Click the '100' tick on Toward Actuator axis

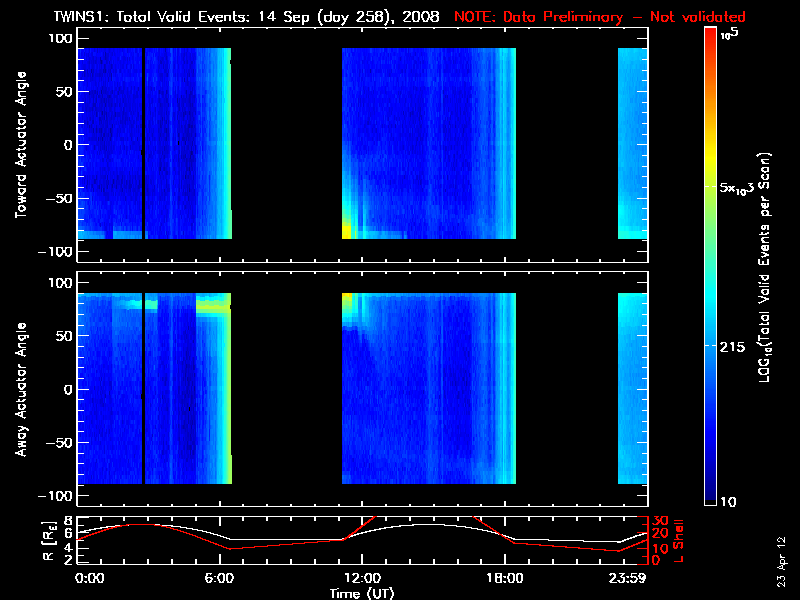pyautogui.click(x=61, y=39)
